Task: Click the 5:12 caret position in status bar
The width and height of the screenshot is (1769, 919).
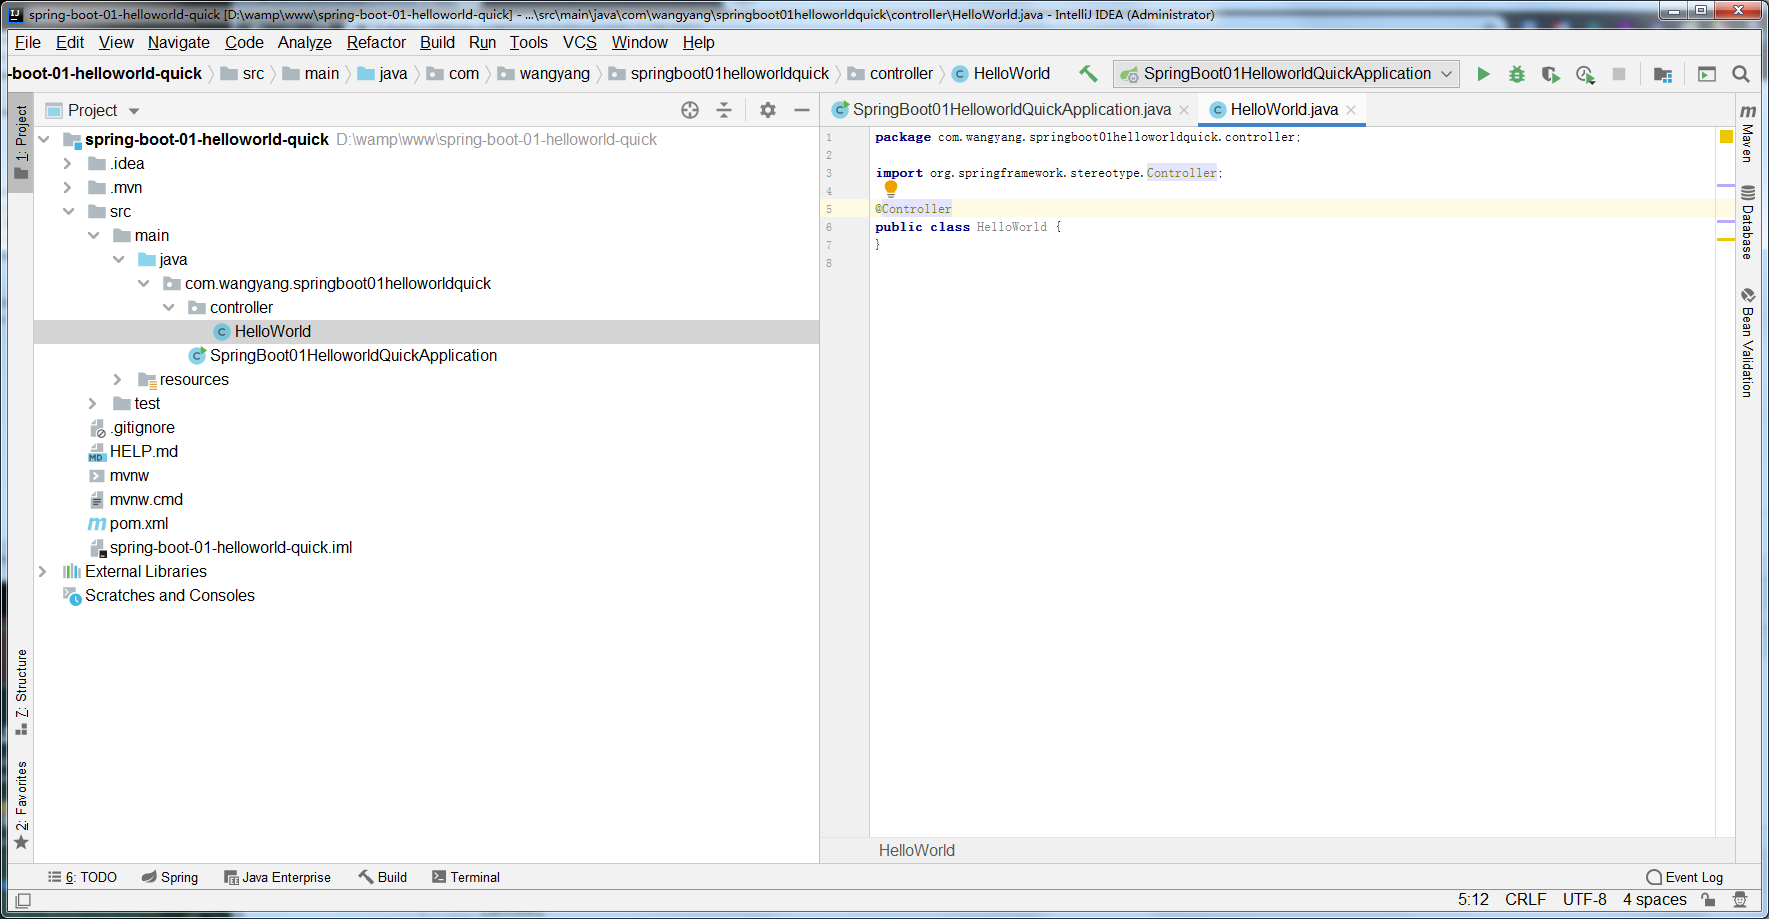Action: coord(1473,900)
